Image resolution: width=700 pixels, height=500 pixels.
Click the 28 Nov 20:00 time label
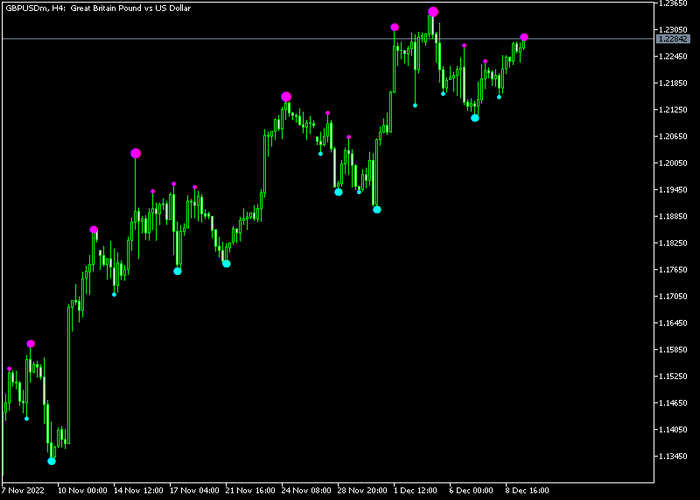pyautogui.click(x=363, y=490)
